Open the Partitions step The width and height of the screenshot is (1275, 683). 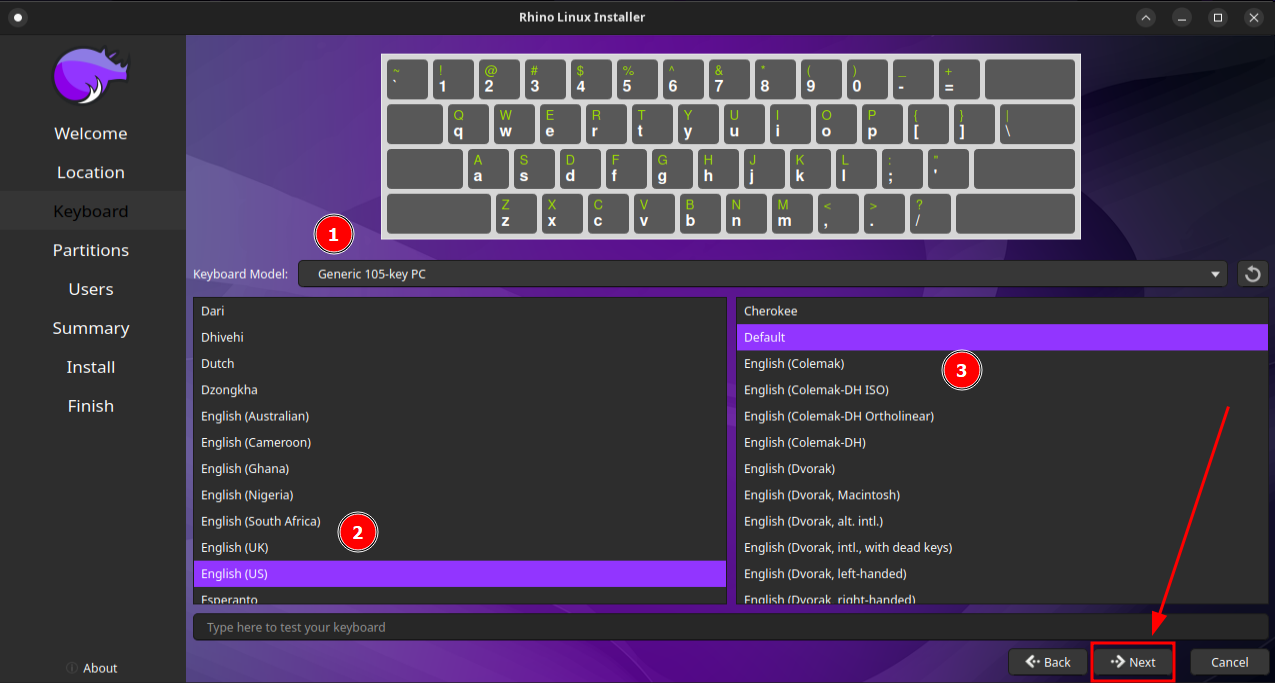pos(91,250)
